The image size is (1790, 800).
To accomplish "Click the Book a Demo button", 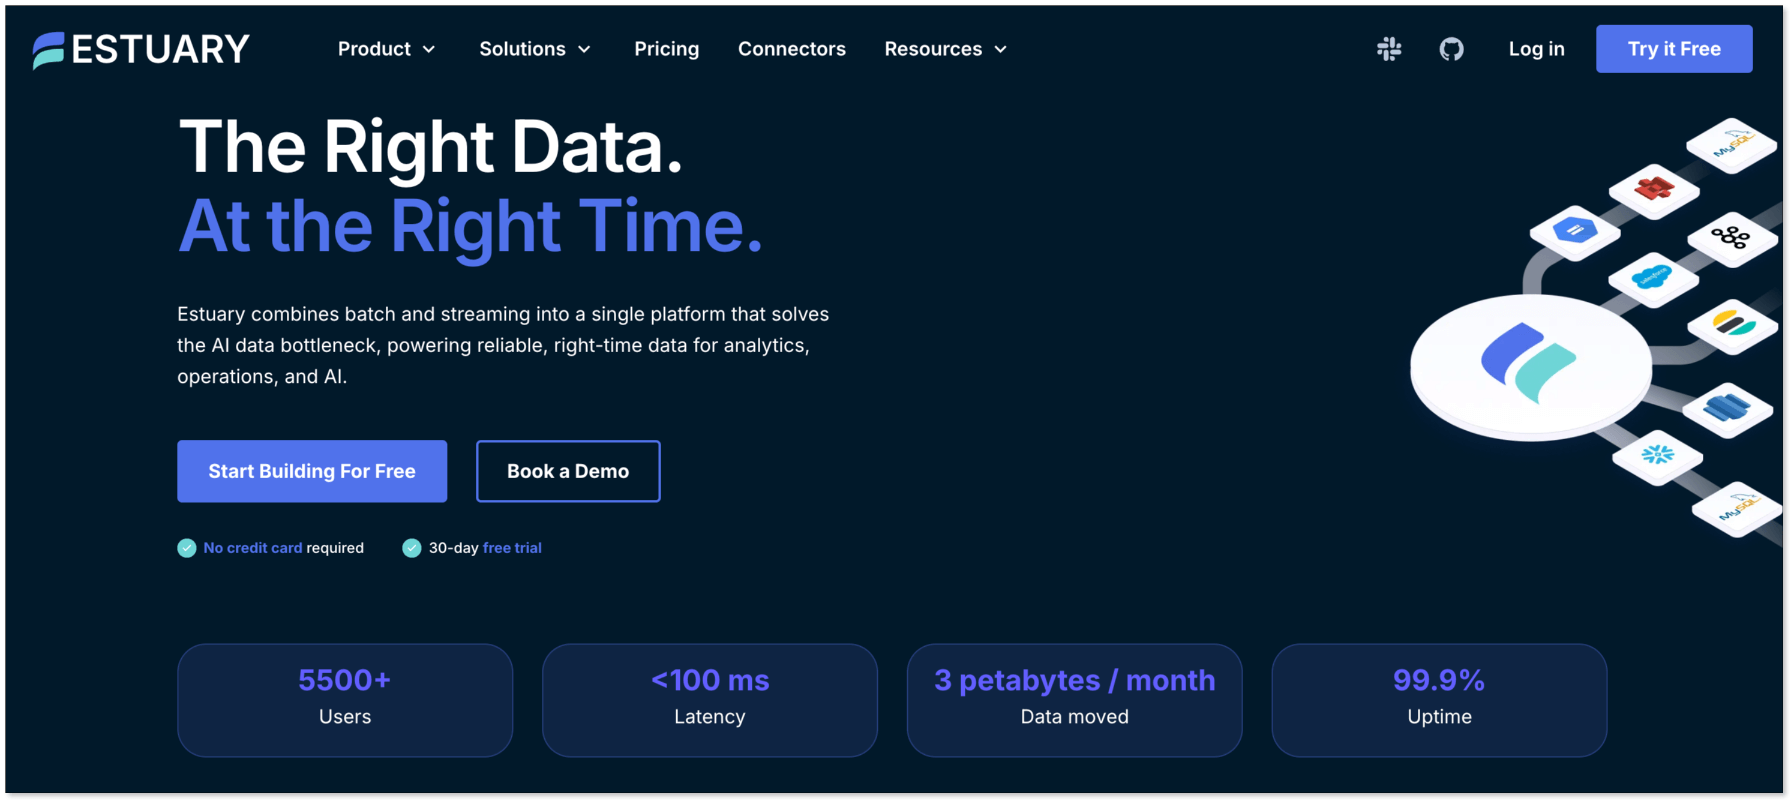I will [568, 471].
